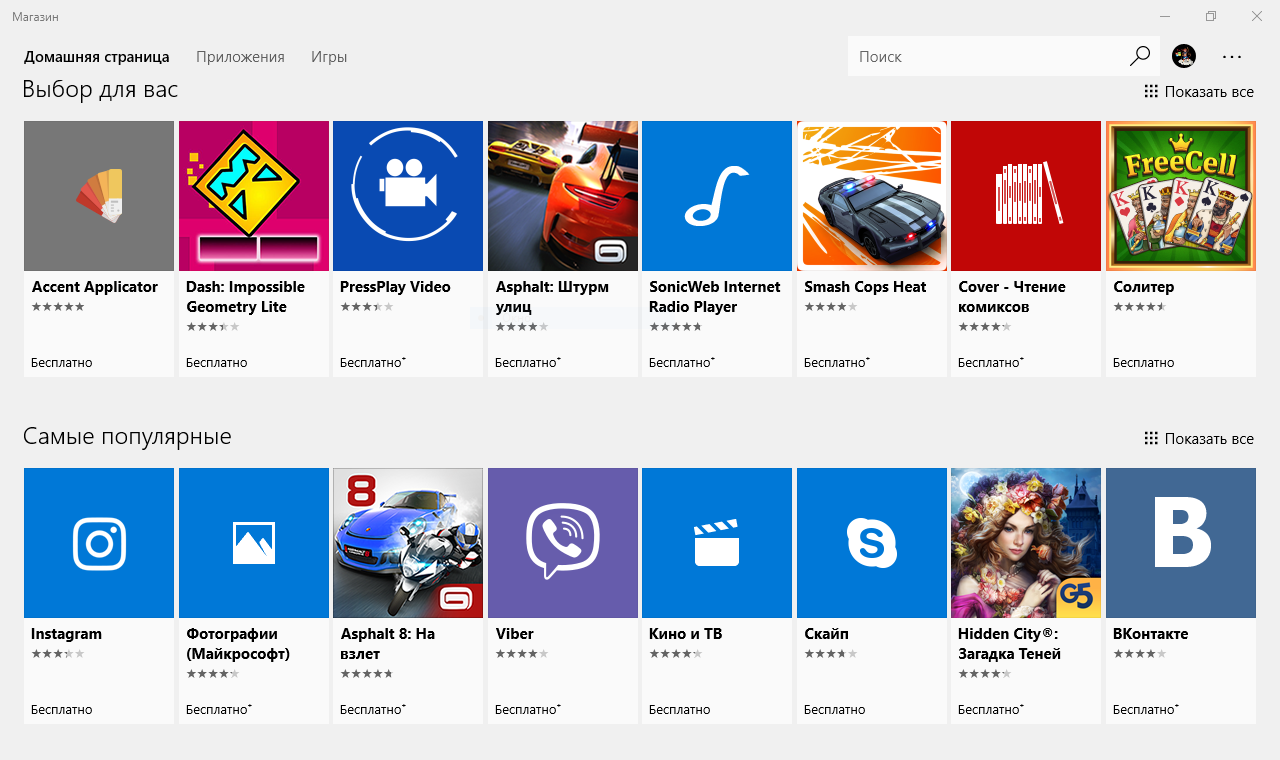
Task: Click the PressPlay Video title text
Action: pyautogui.click(x=395, y=287)
